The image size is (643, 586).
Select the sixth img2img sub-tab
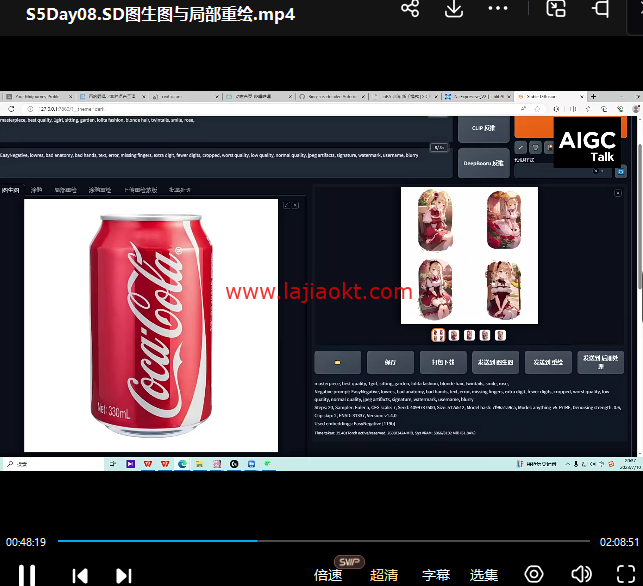(180, 190)
